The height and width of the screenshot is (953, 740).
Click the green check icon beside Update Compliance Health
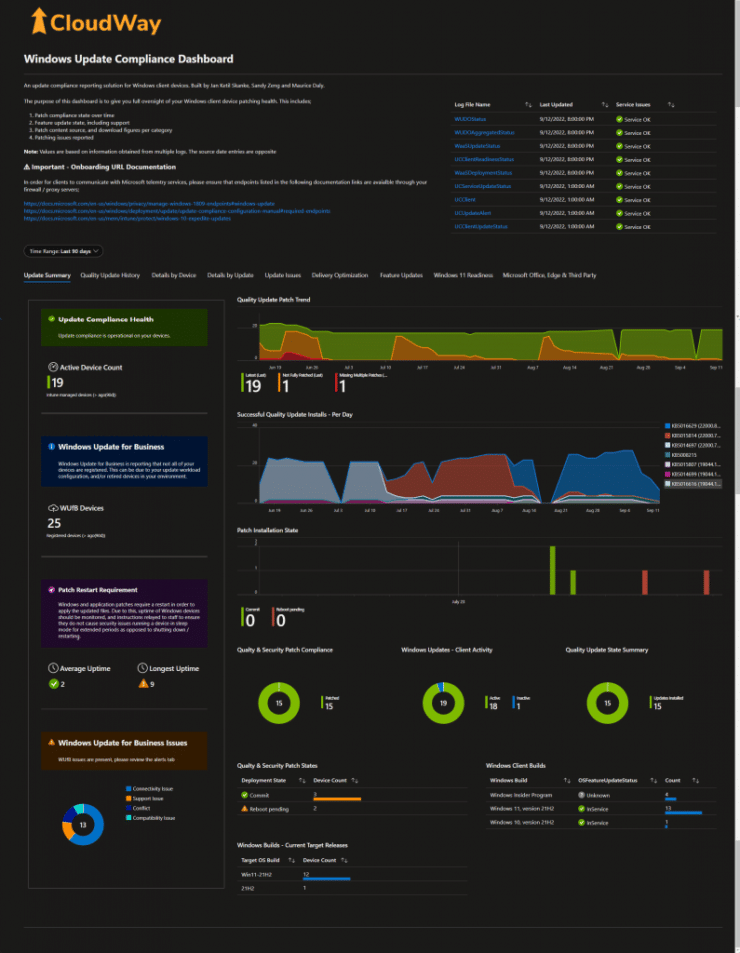52,318
